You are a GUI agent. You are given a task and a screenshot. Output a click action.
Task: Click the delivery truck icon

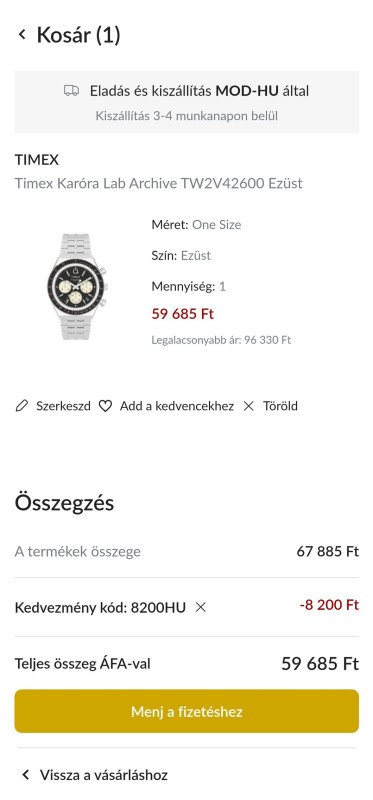71,91
